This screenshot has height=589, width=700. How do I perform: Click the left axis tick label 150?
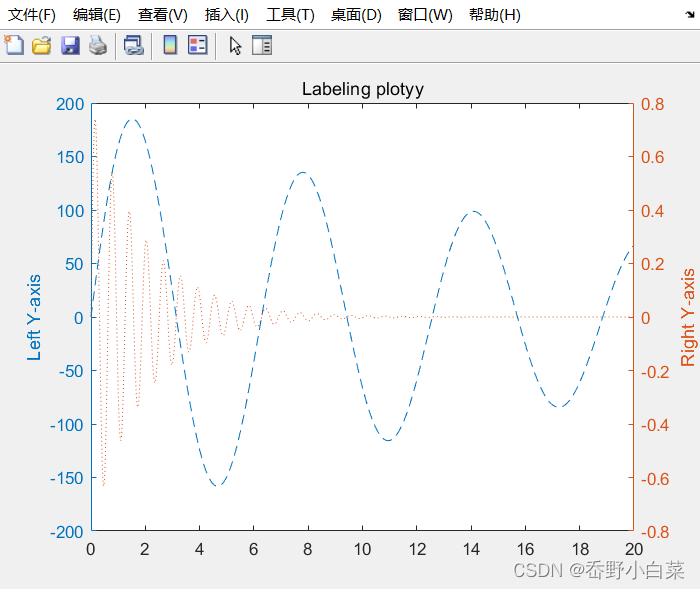click(x=71, y=157)
